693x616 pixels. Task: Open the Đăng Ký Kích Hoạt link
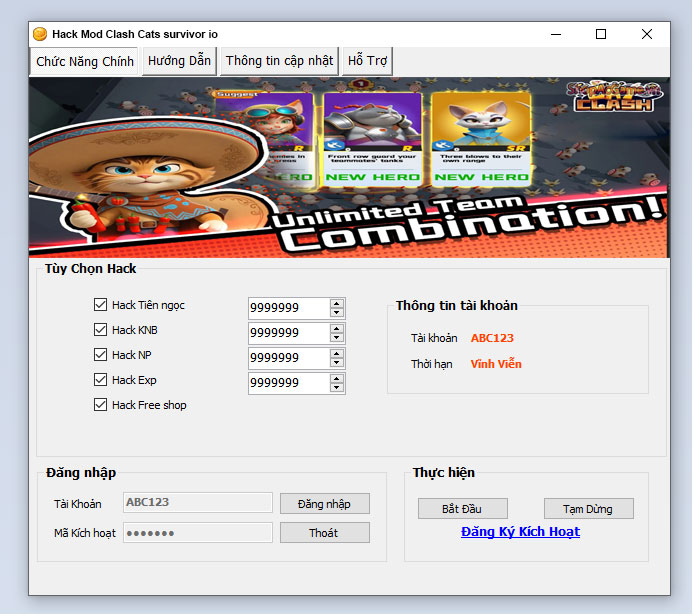520,532
